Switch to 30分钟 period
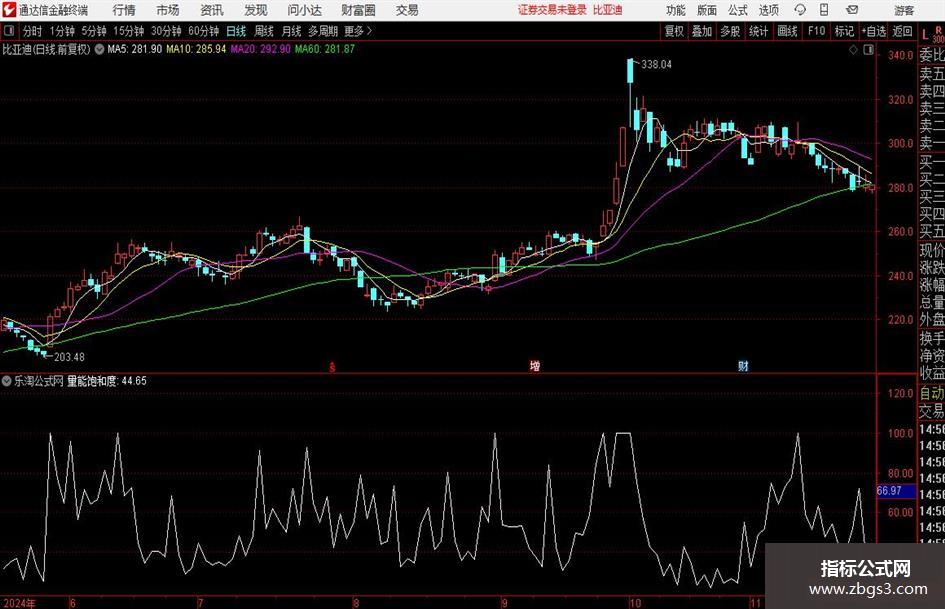 point(166,31)
